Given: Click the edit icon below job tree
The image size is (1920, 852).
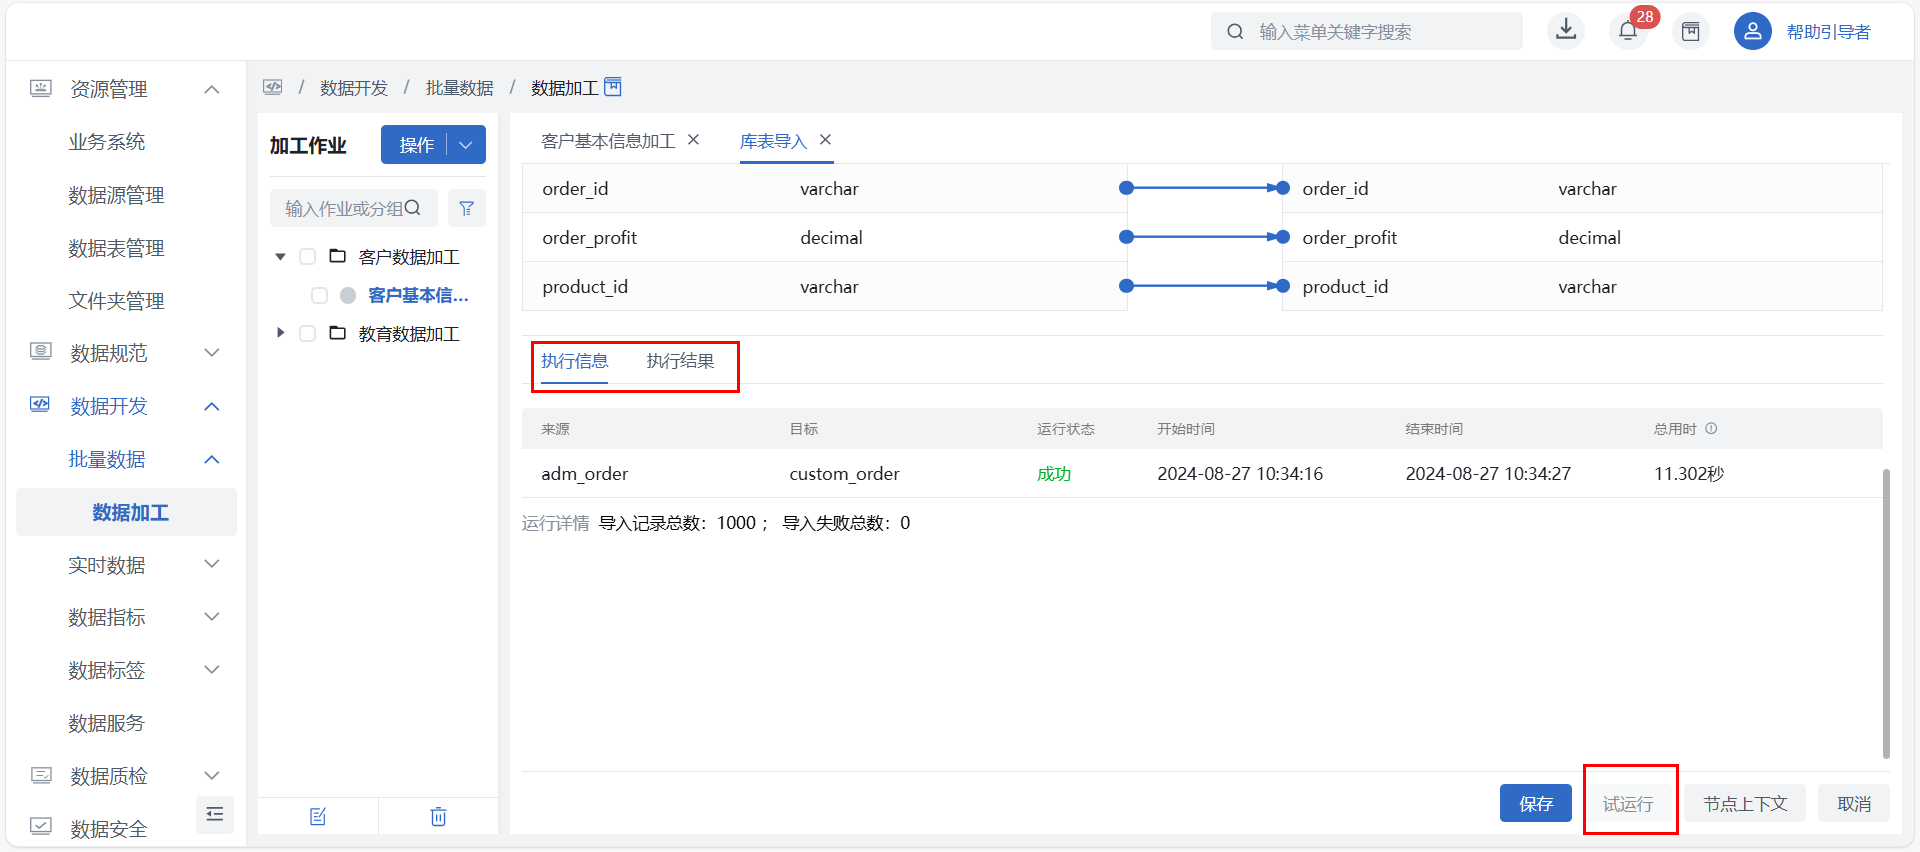Looking at the screenshot, I should click(318, 817).
